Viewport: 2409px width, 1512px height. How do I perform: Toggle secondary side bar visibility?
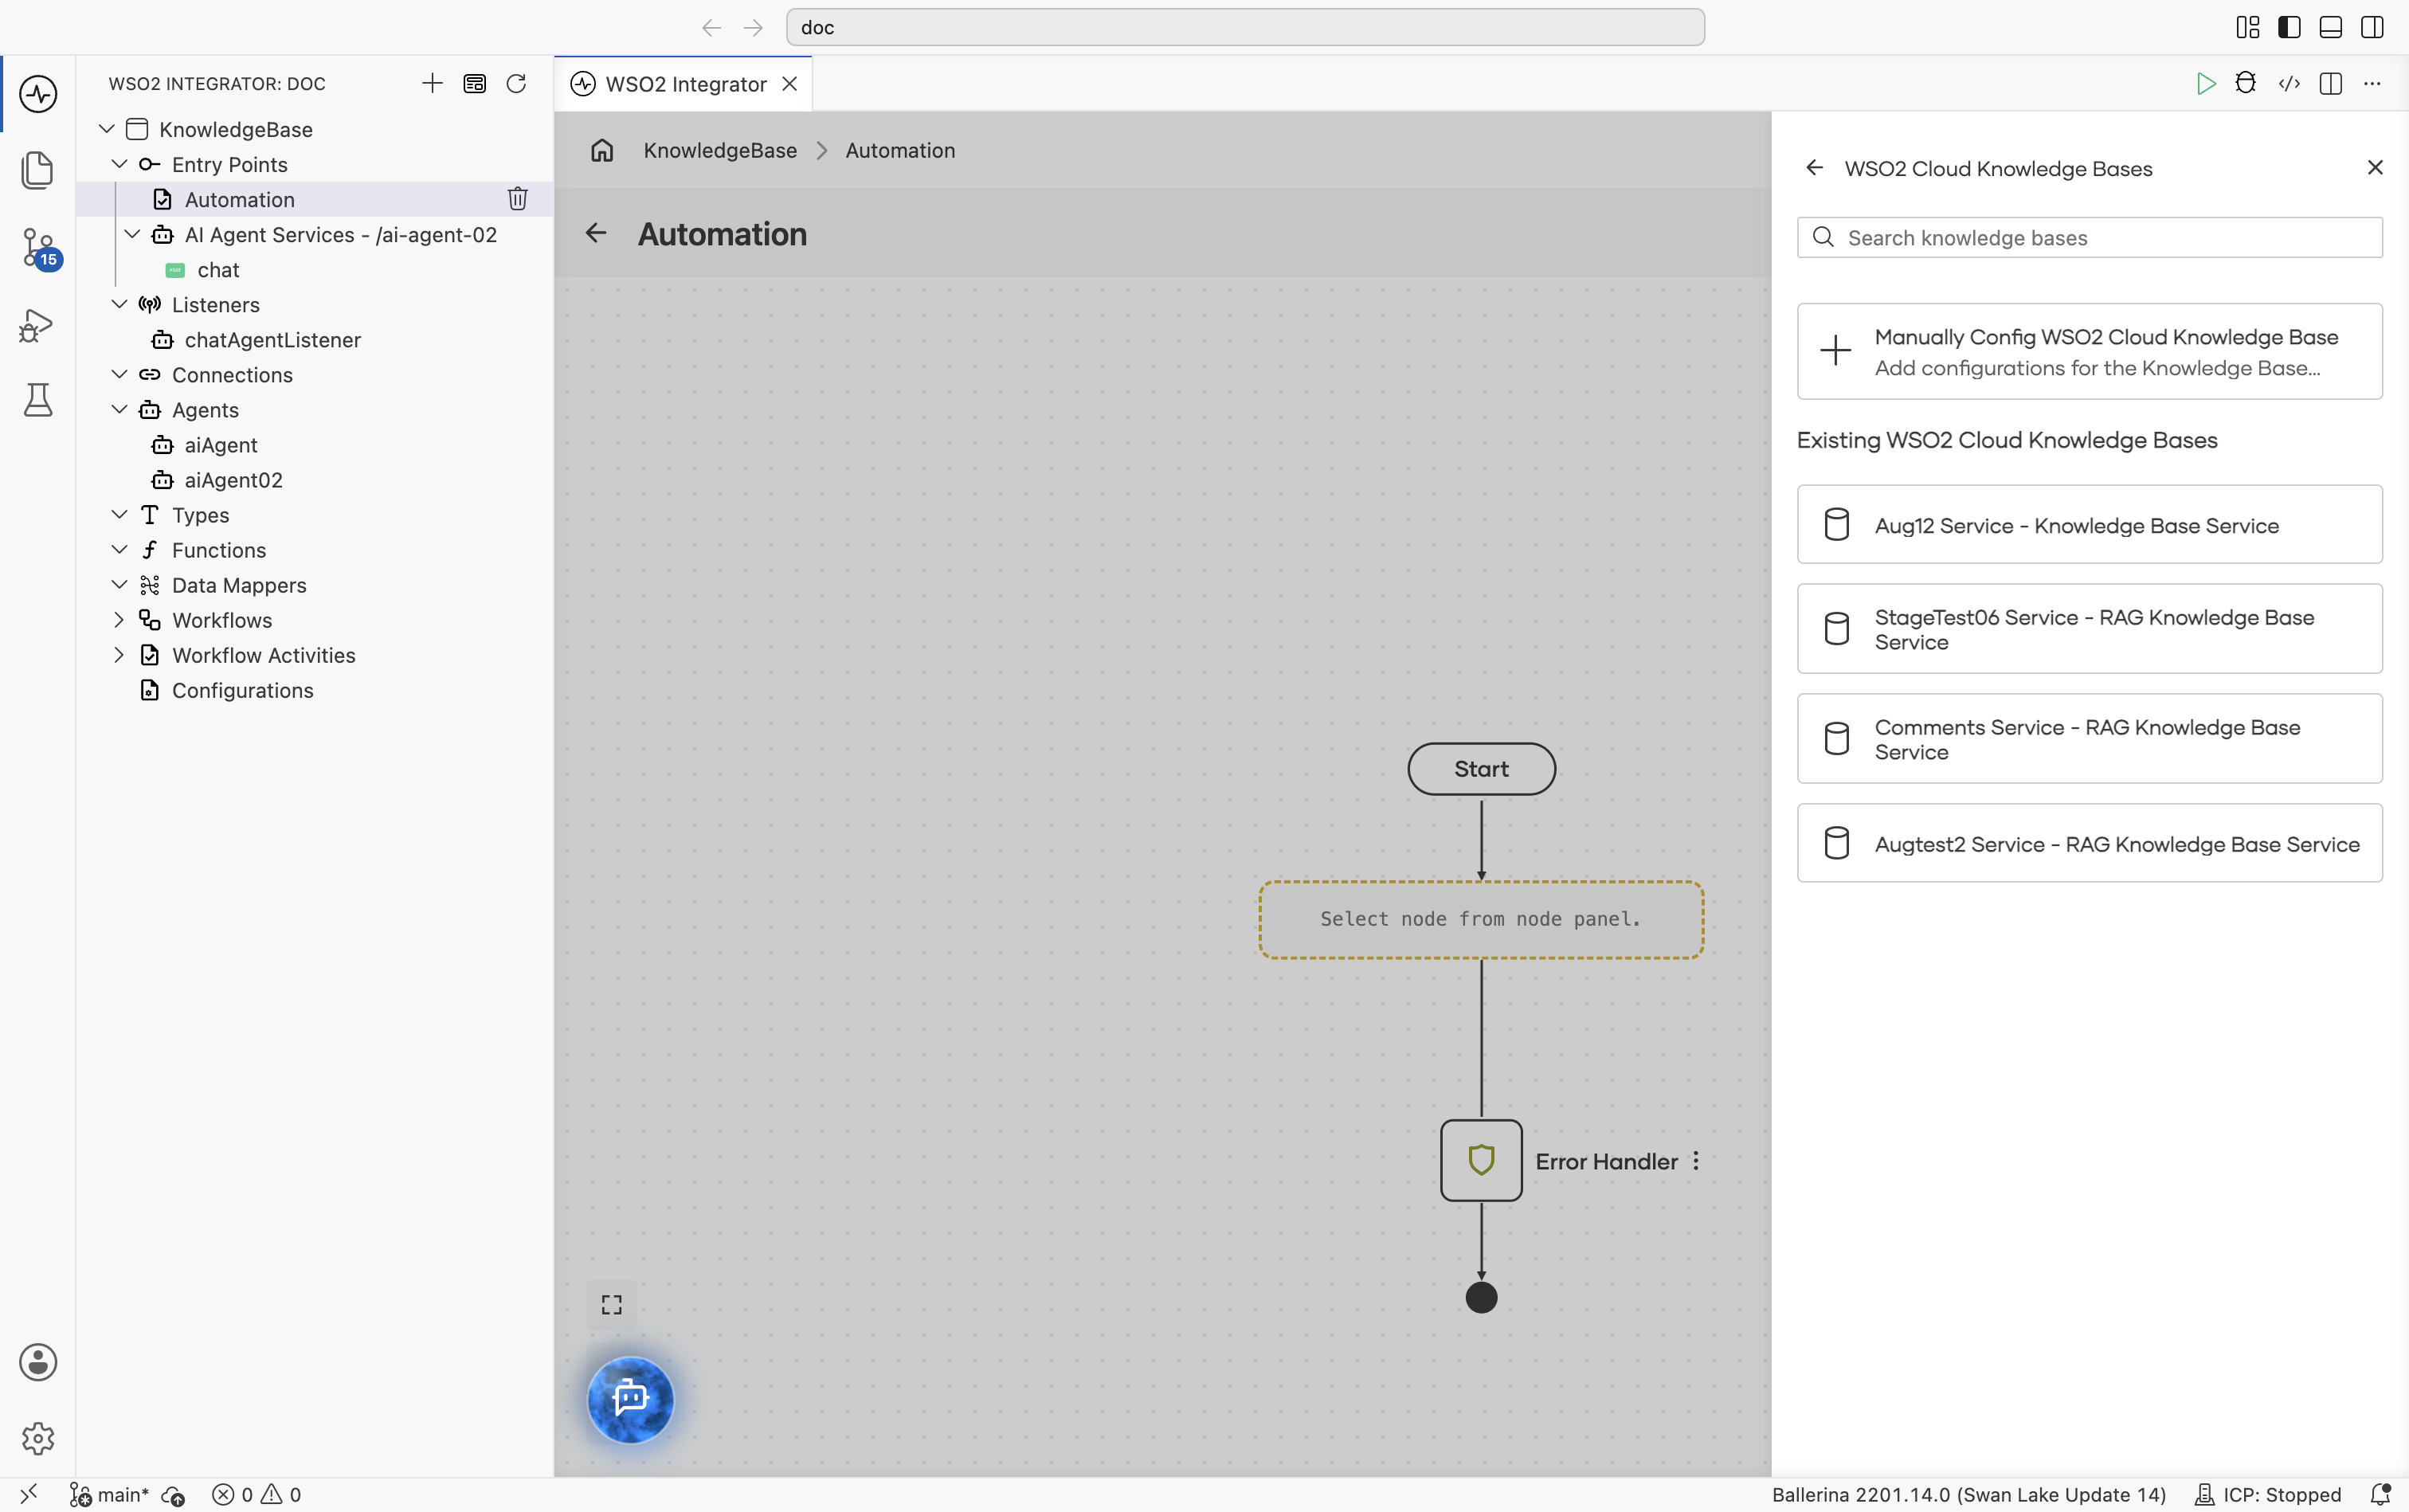2372,27
